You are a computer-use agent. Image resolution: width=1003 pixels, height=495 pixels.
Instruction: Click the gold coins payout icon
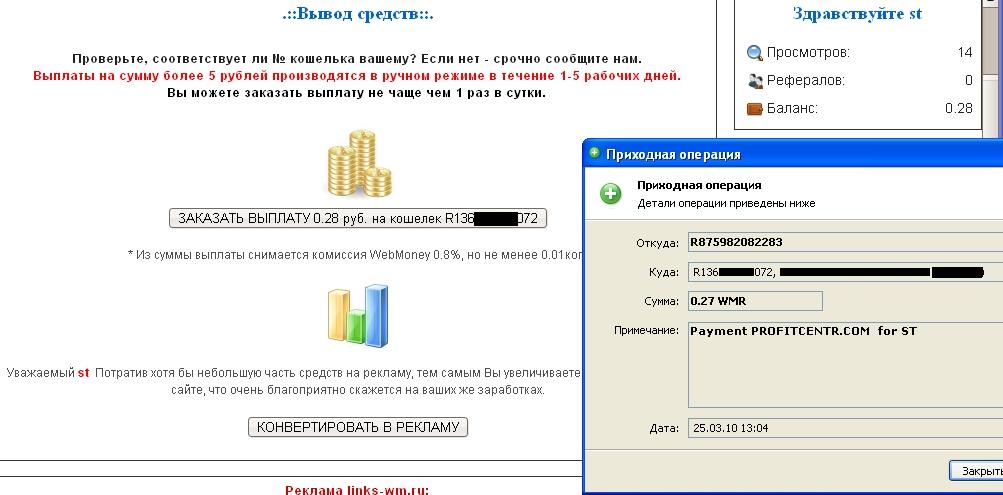click(359, 167)
